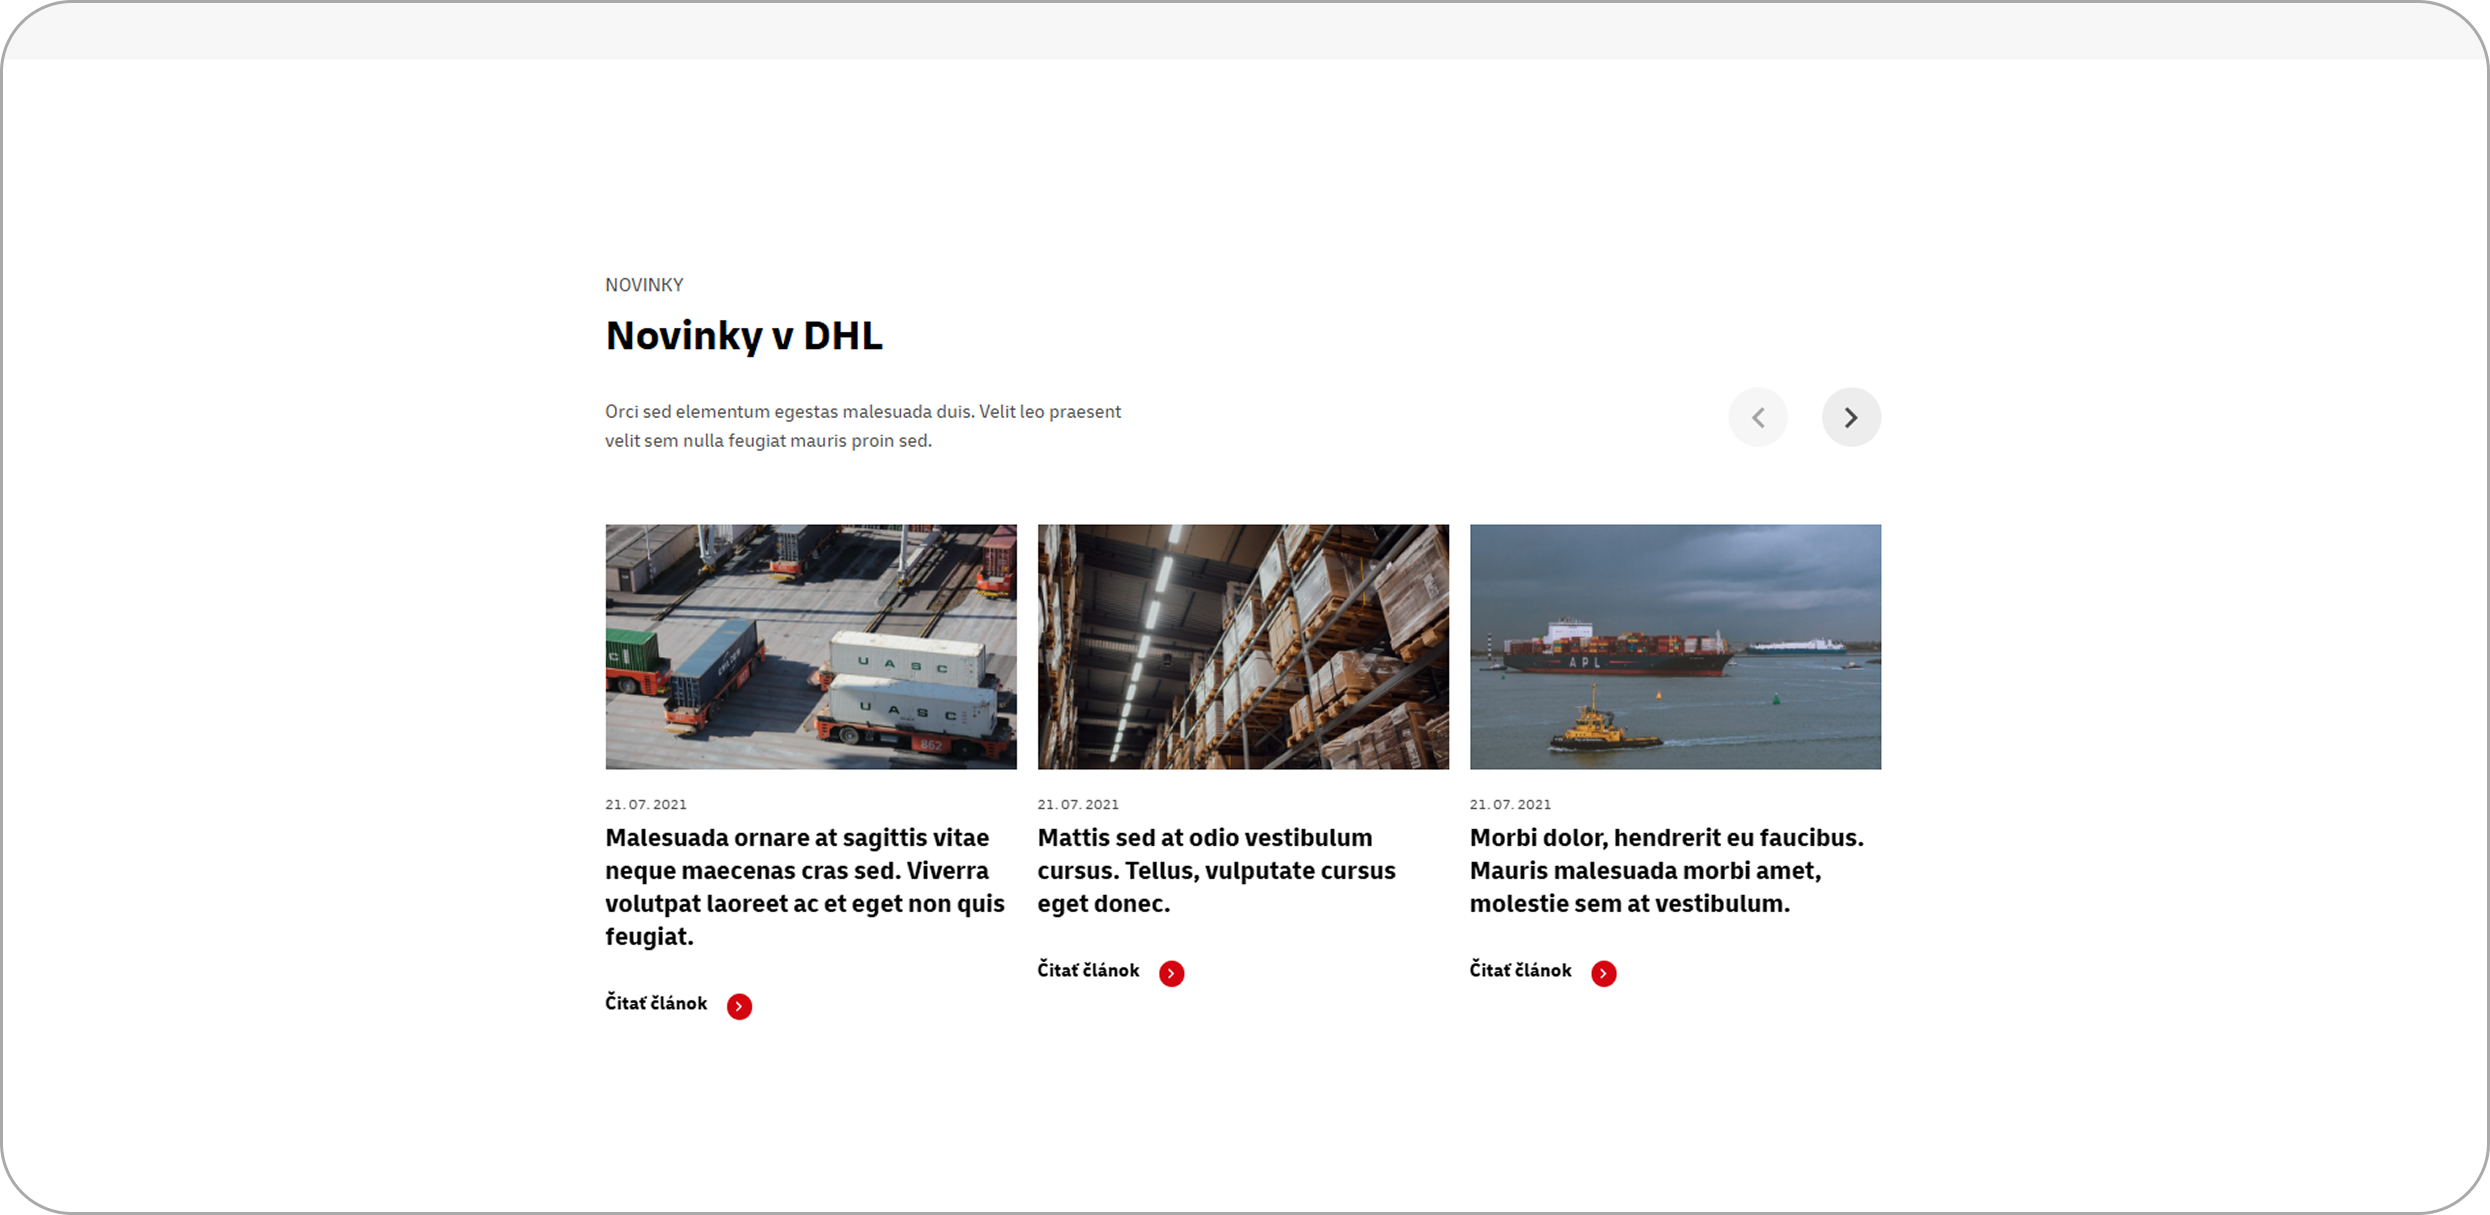Open the cargo ship article image
The width and height of the screenshot is (2490, 1215).
pyautogui.click(x=1675, y=647)
